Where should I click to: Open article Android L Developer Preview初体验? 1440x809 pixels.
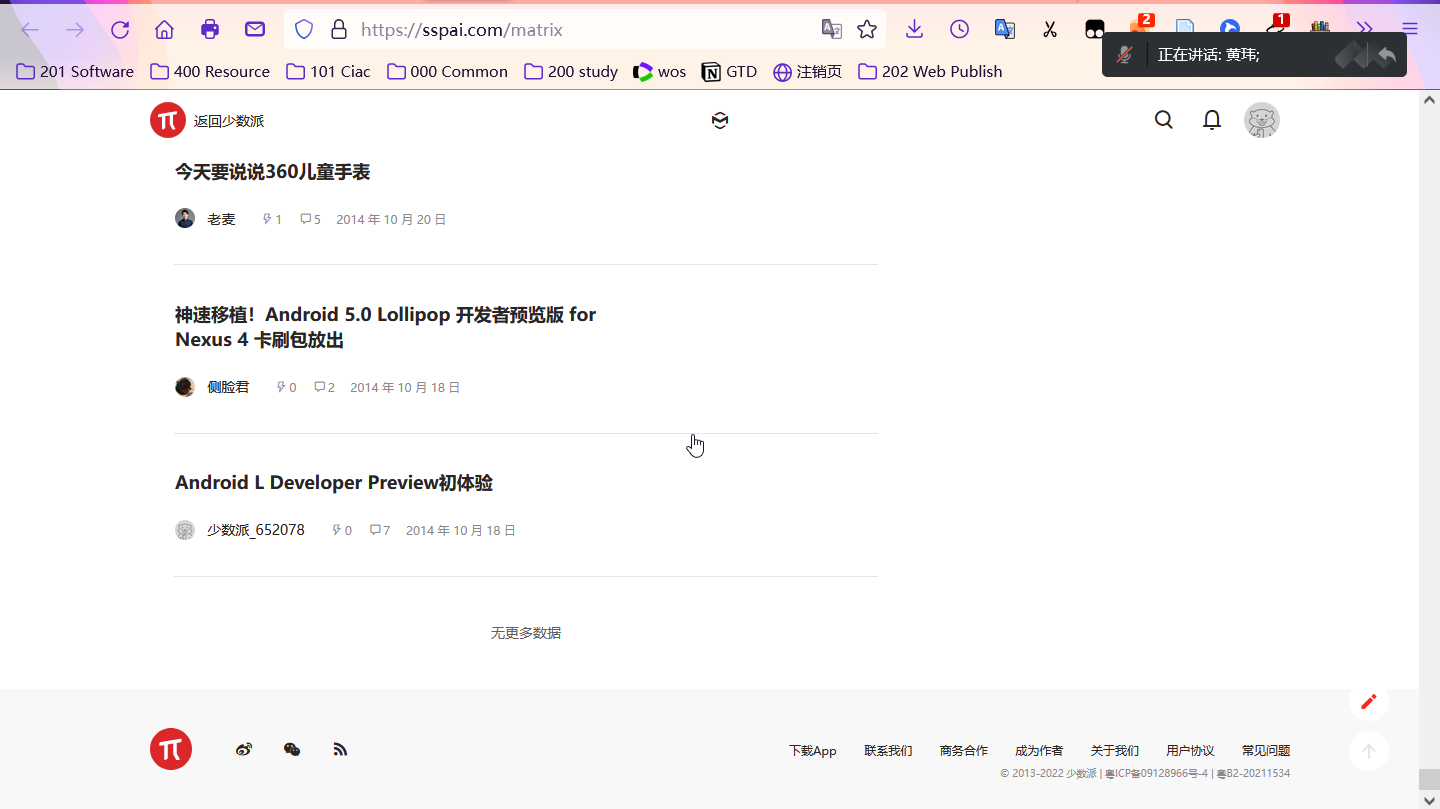pyautogui.click(x=334, y=482)
